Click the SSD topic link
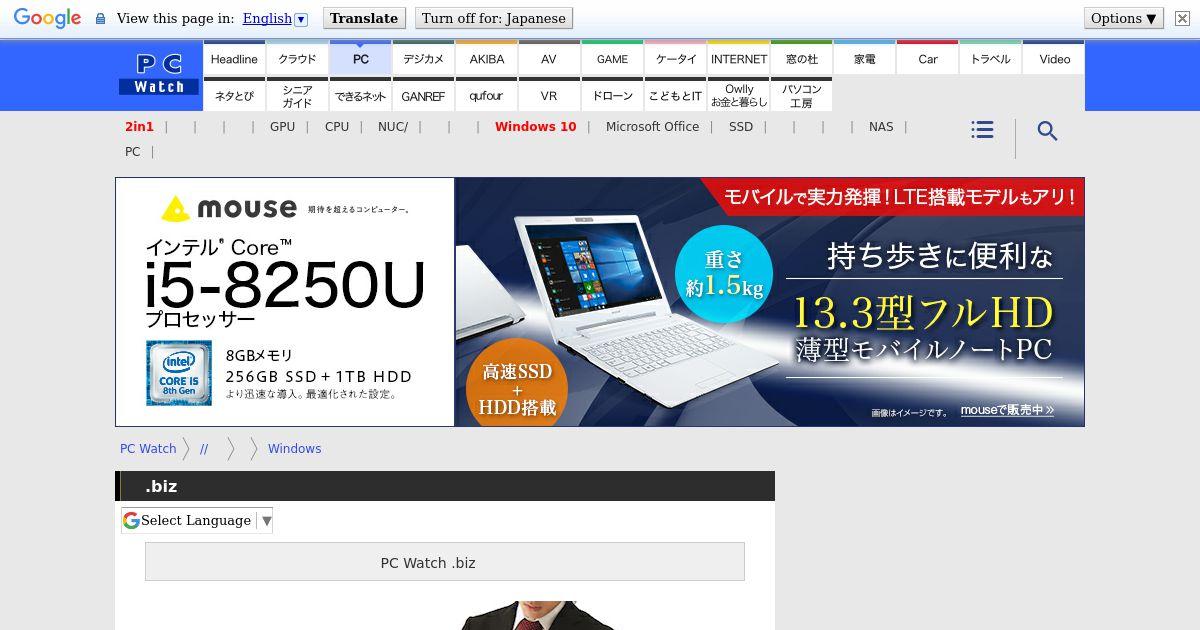This screenshot has height=630, width=1200. [x=741, y=127]
